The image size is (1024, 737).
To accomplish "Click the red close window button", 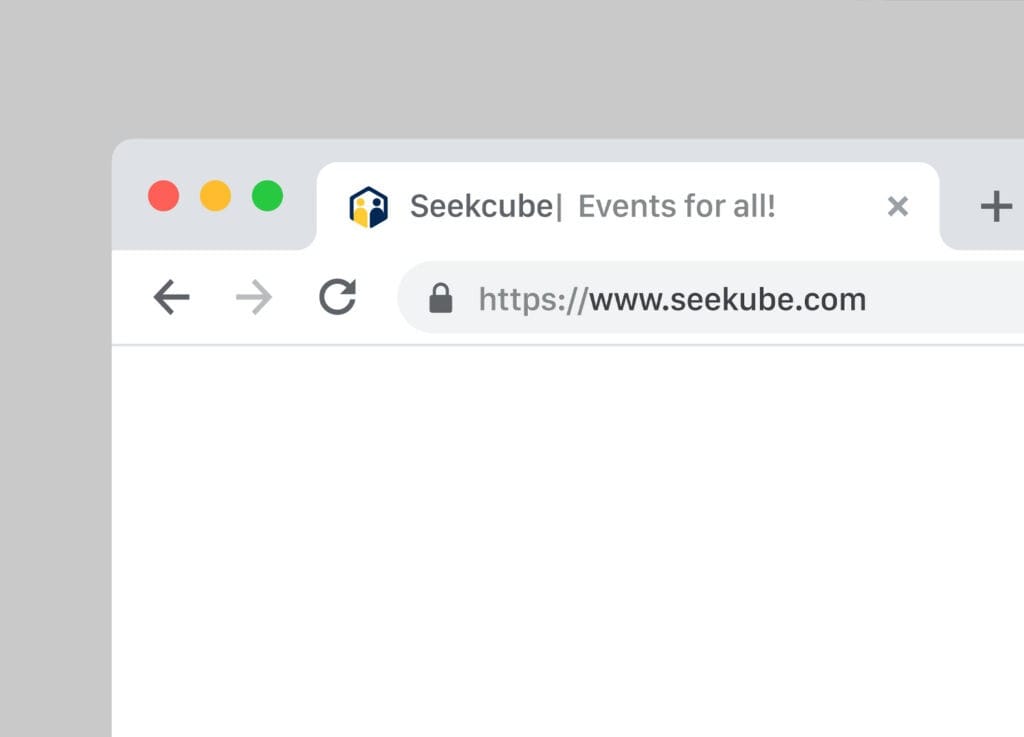I will (163, 195).
